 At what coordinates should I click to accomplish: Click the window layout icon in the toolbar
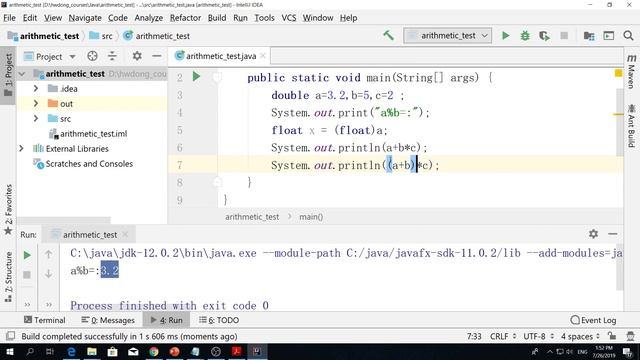pyautogui.click(x=609, y=36)
